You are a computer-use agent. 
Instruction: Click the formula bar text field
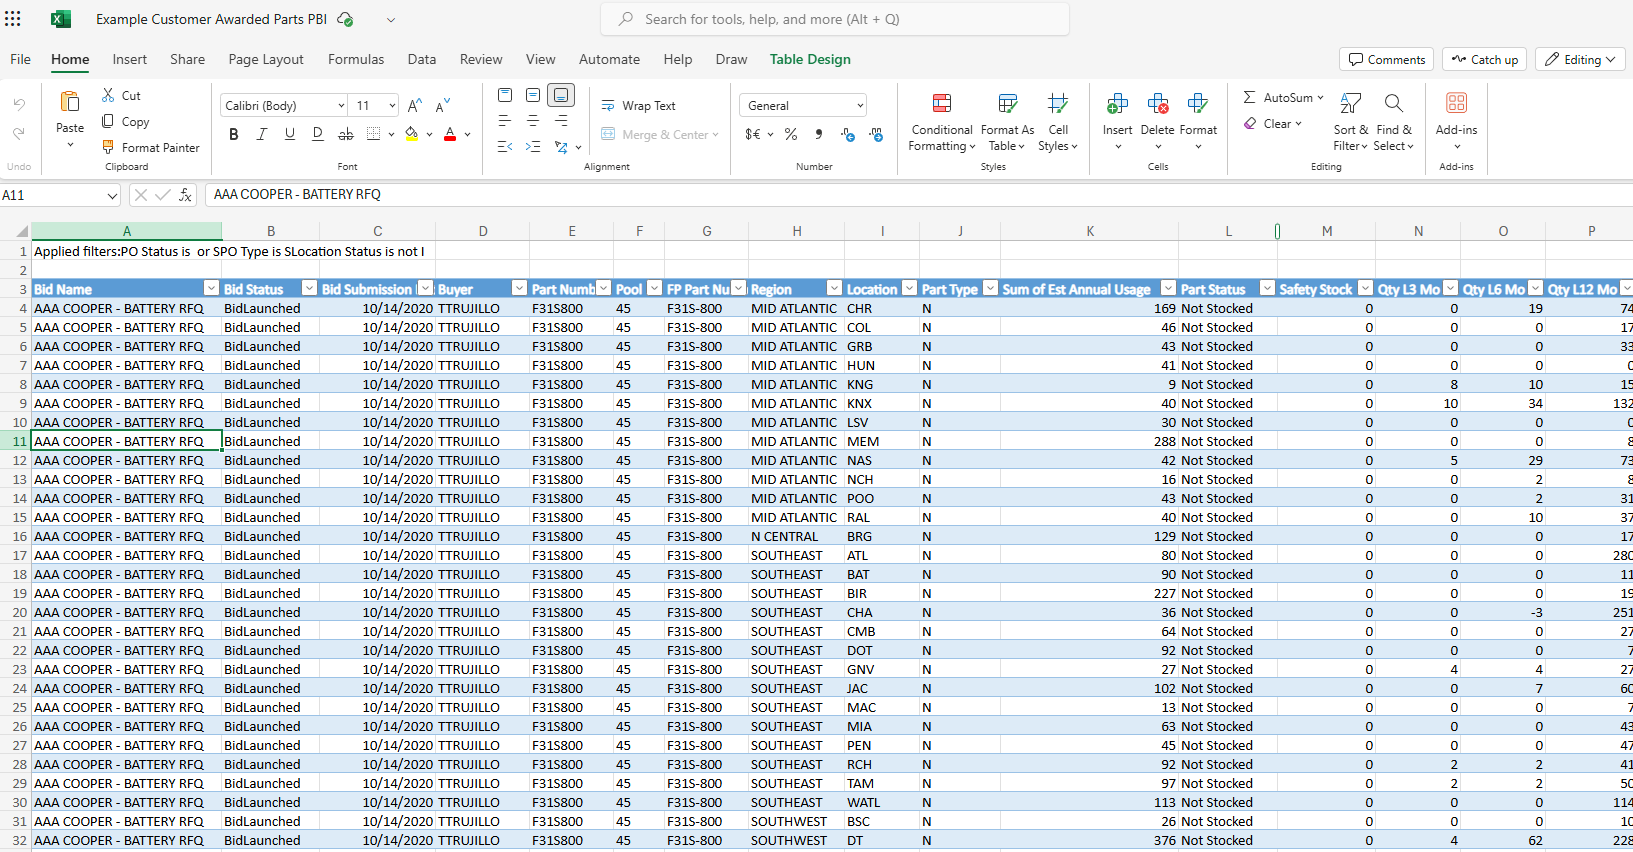pyautogui.click(x=918, y=195)
